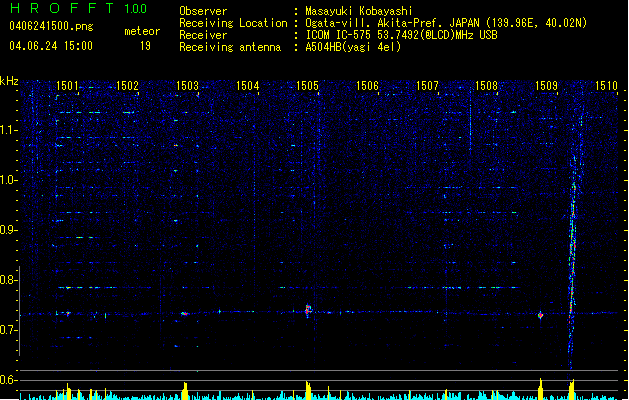The image size is (629, 400).
Task: Click the date 04.06.24 15:00
Action: pyautogui.click(x=51, y=46)
